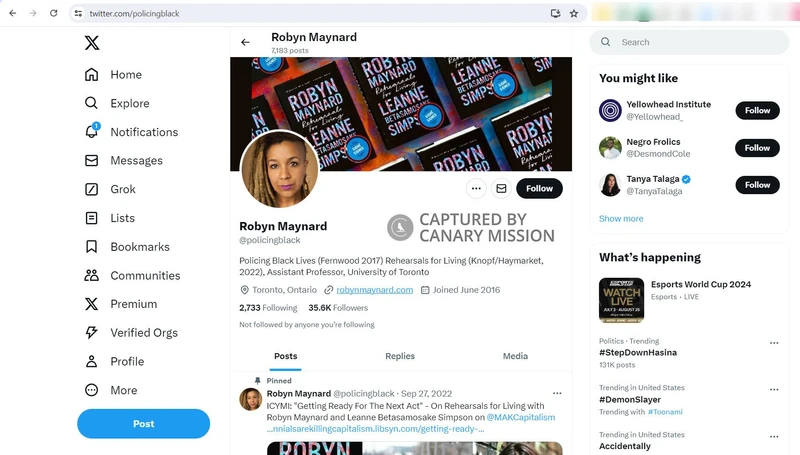800x455 pixels.
Task: Bookmark page with star icon
Action: point(574,13)
